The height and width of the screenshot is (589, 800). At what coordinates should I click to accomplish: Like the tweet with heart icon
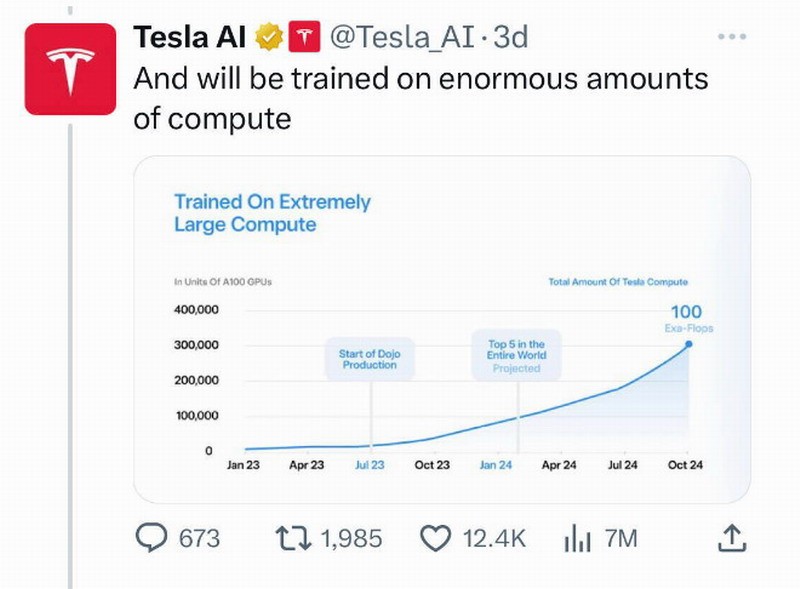pos(435,539)
